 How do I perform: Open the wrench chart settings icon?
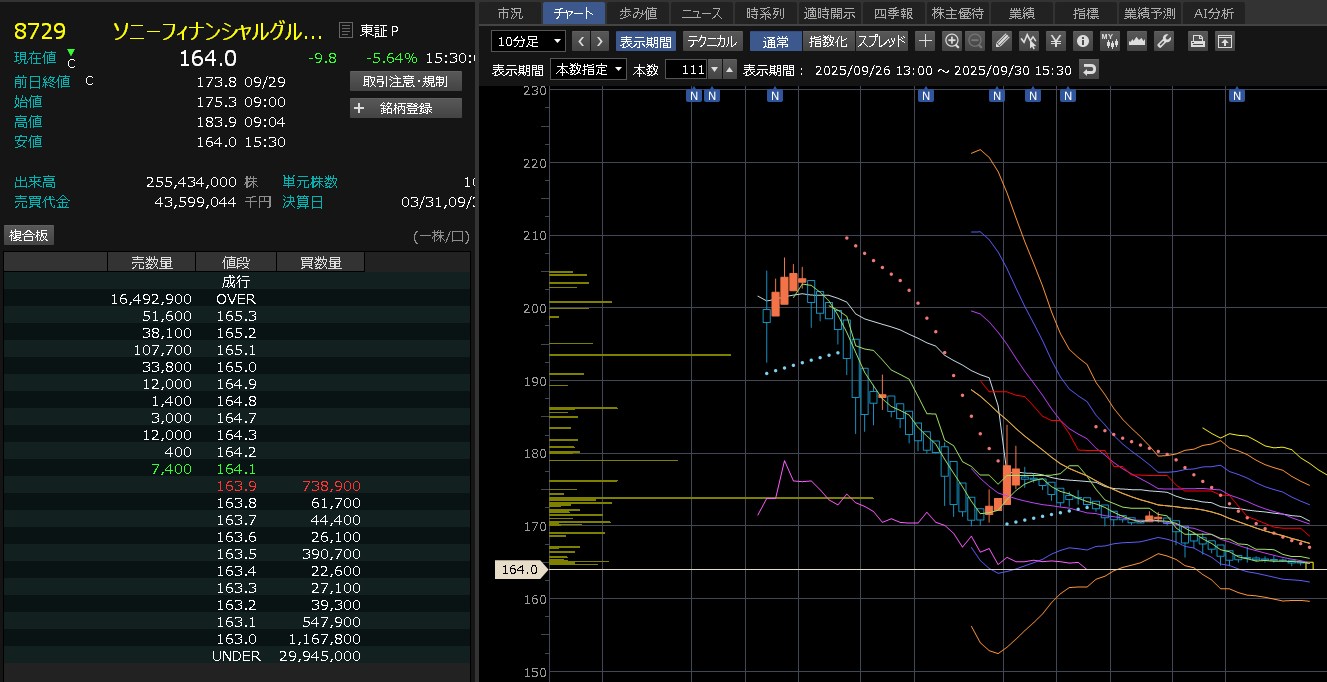click(x=1163, y=41)
